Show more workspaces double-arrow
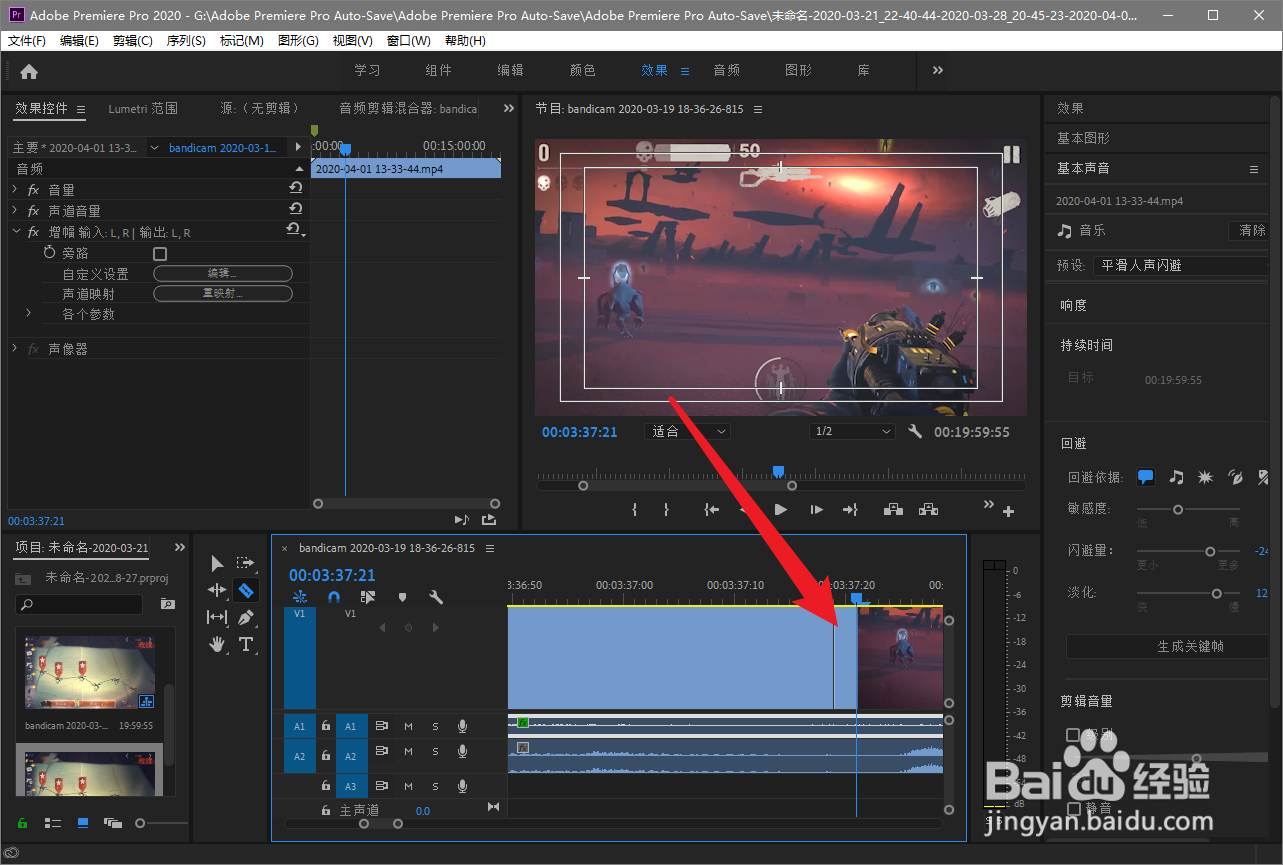Image resolution: width=1283 pixels, height=865 pixels. point(938,70)
